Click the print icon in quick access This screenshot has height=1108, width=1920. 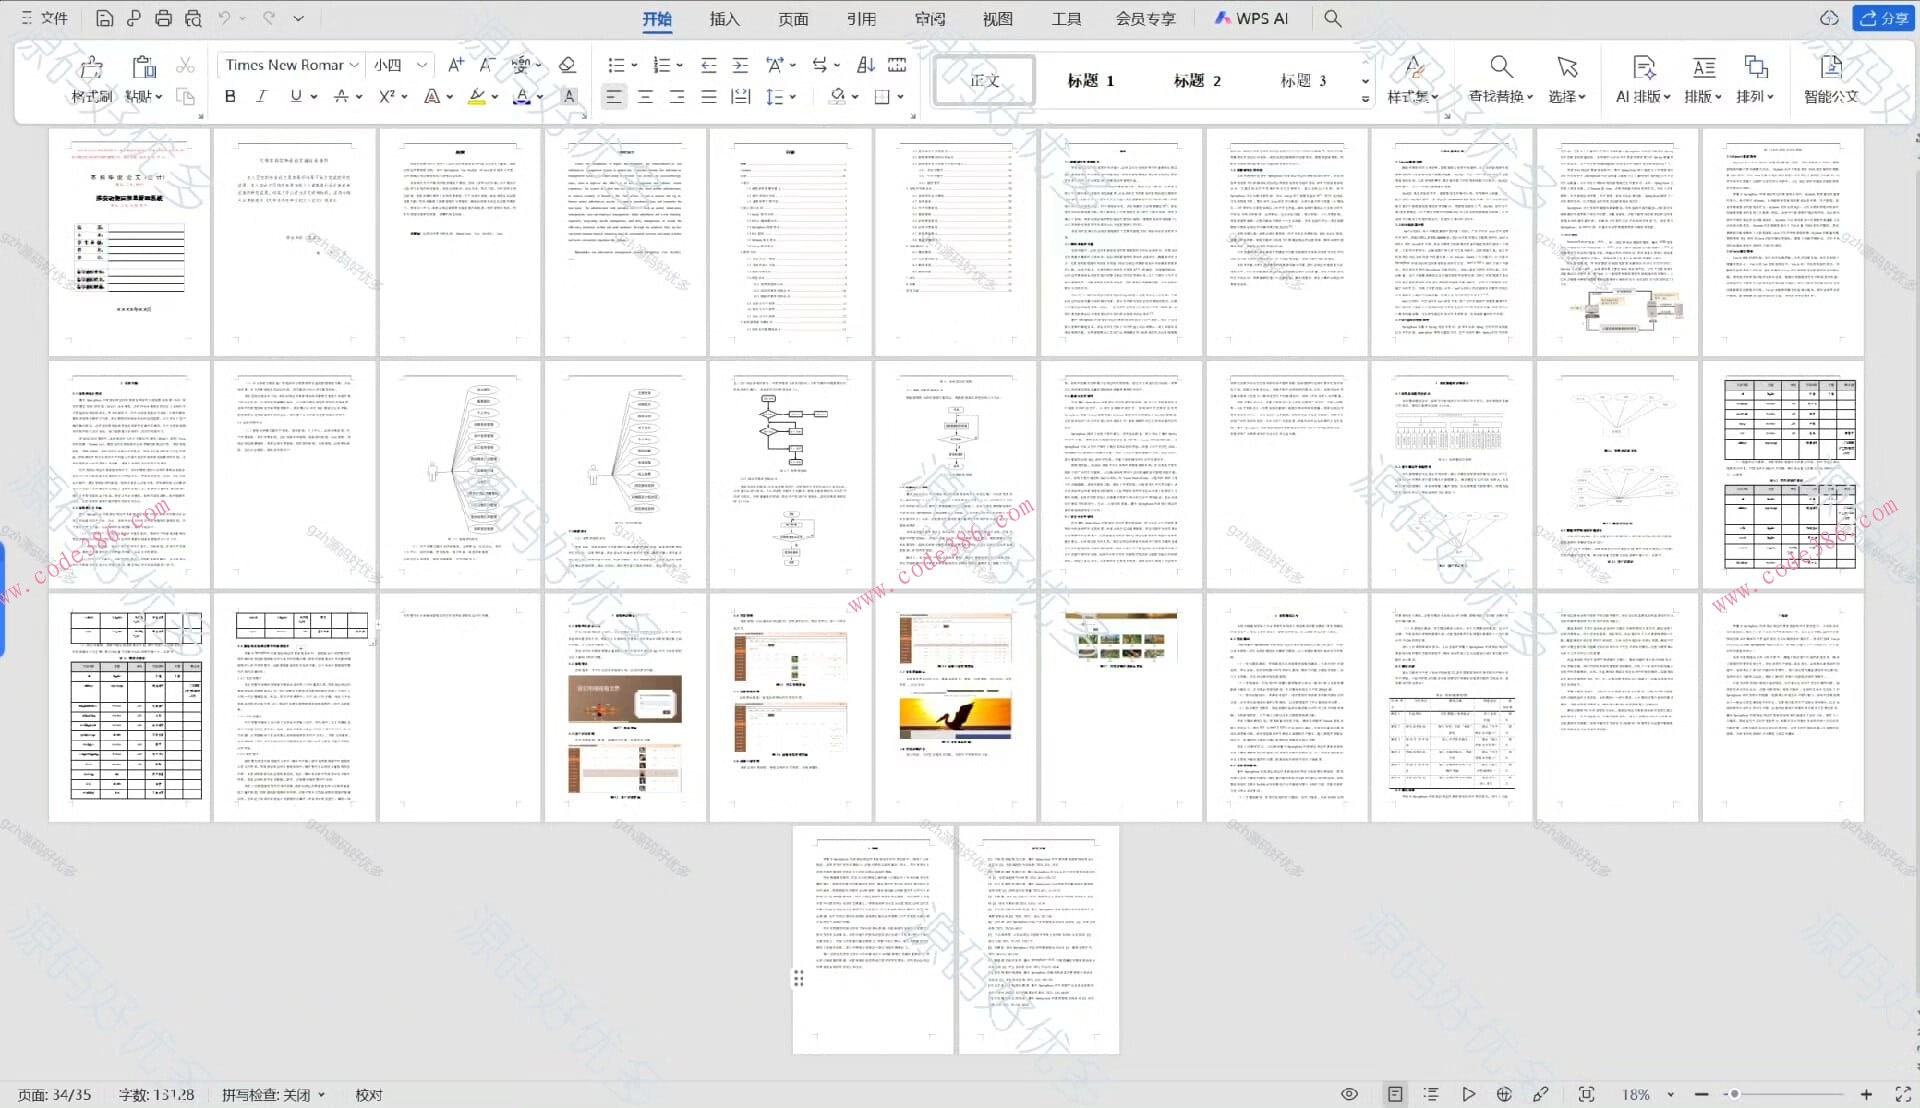click(x=163, y=18)
